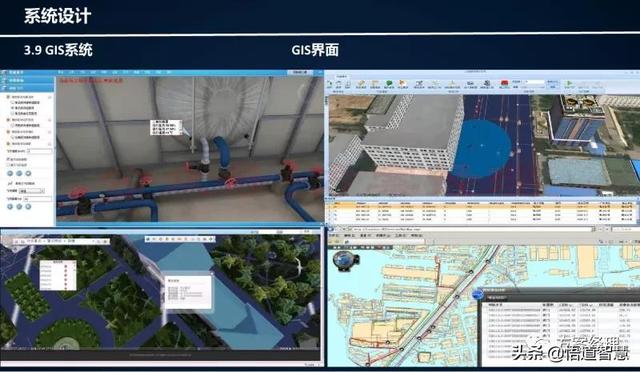Collapse the third sidebar group with its chevron
The height and width of the screenshot is (372, 640).
pyautogui.click(x=50, y=131)
